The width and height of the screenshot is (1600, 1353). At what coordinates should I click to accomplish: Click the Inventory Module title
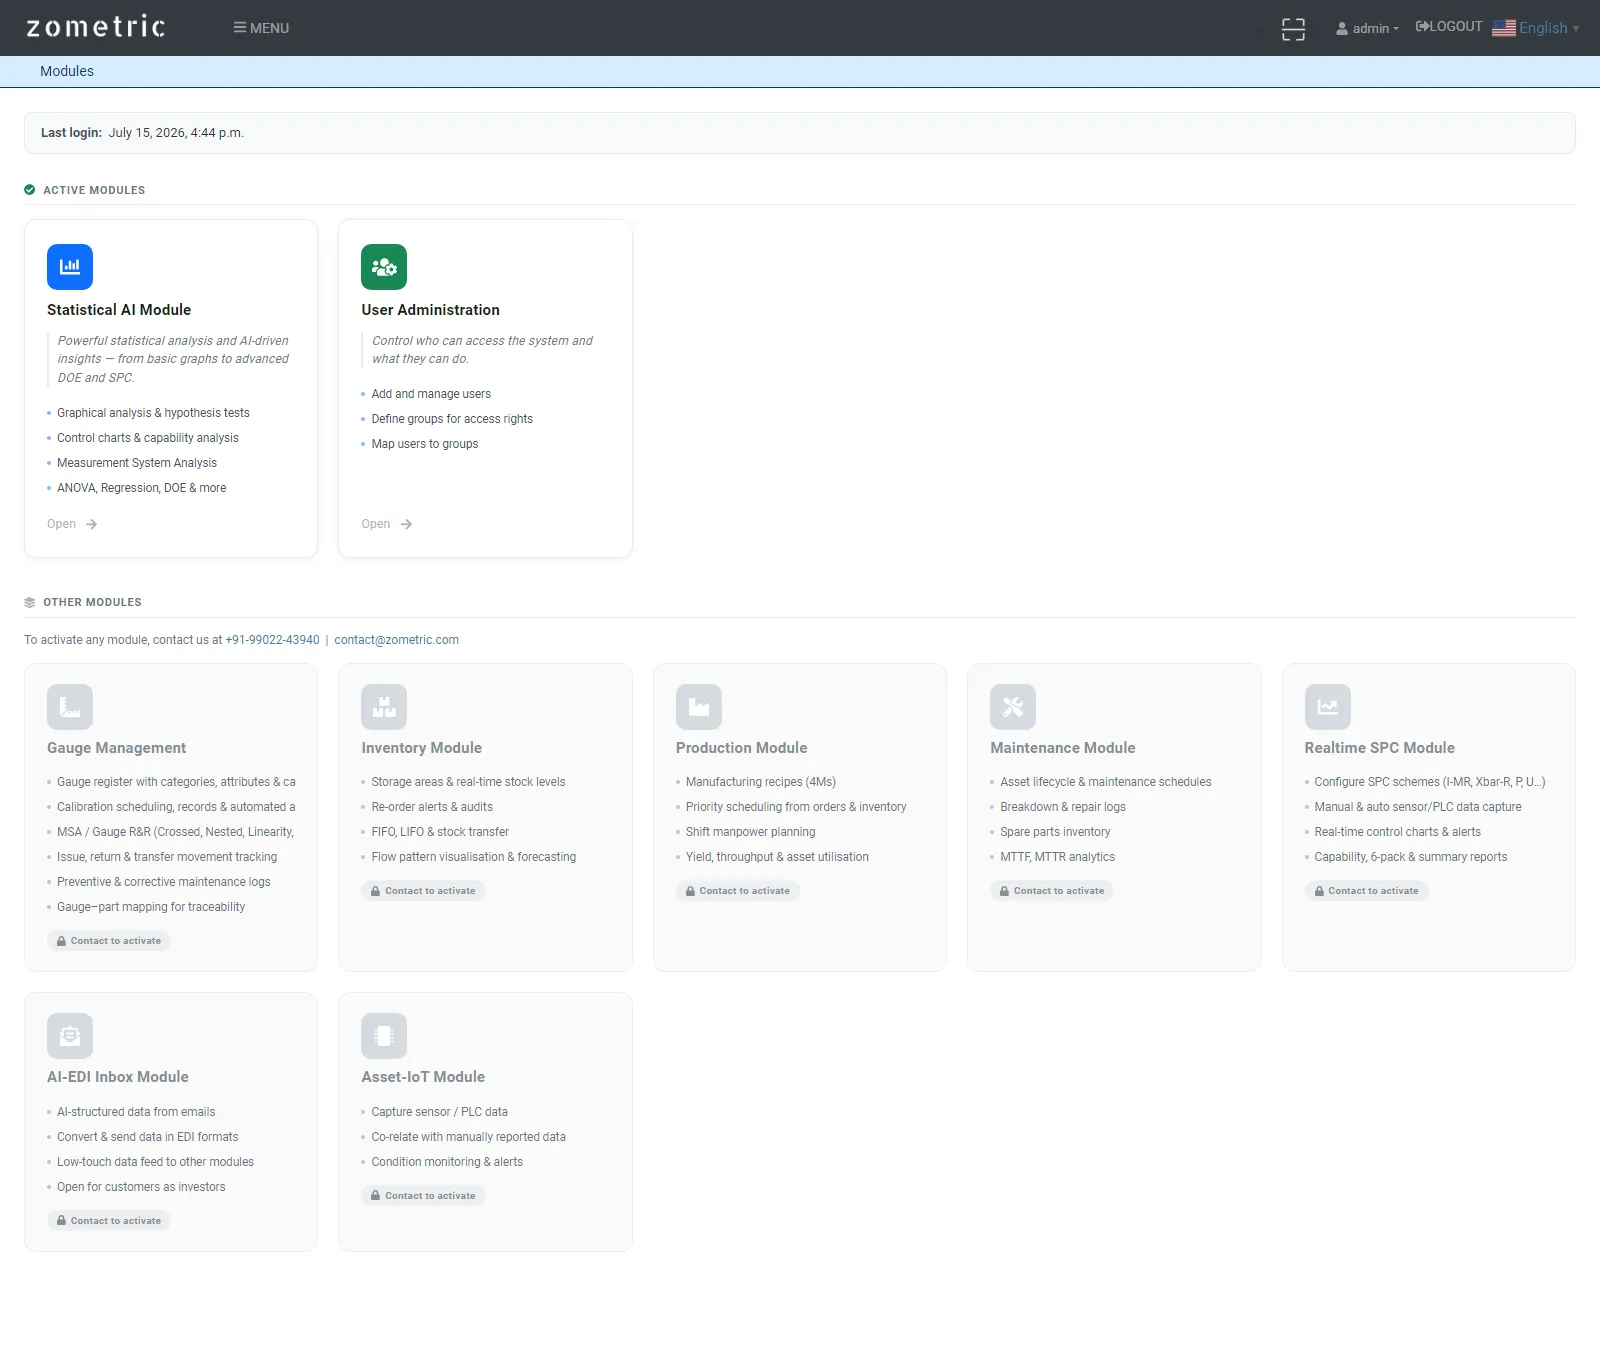click(421, 748)
